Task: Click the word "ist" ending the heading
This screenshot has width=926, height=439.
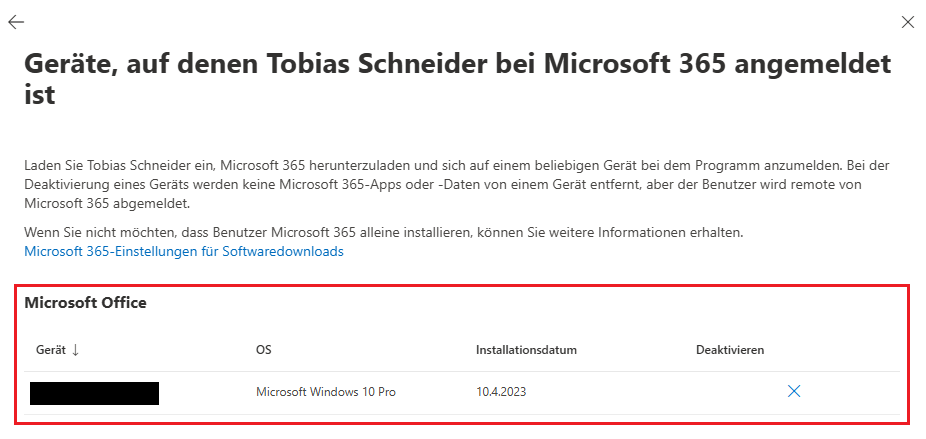Action: (x=38, y=96)
